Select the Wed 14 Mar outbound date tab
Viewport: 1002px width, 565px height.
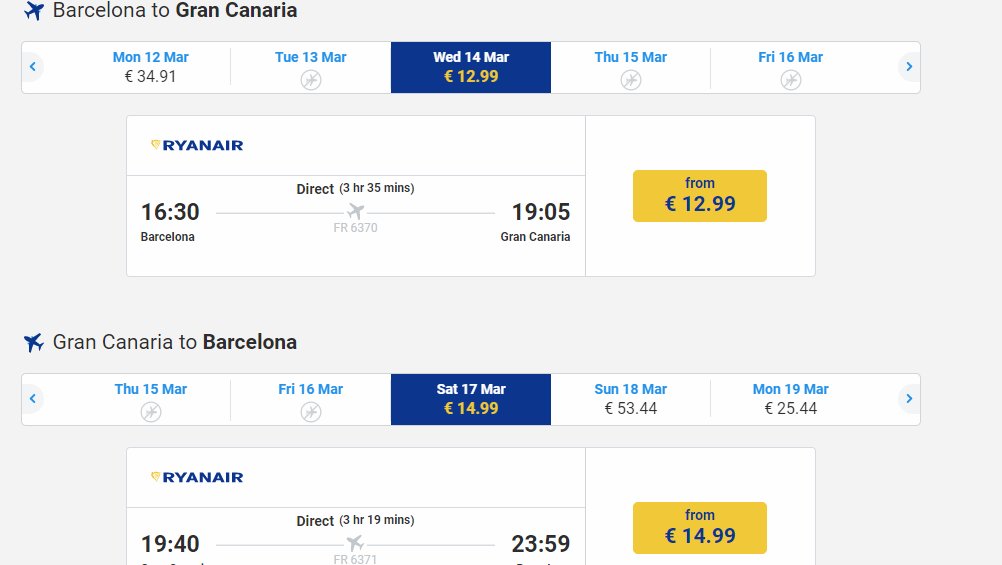click(470, 67)
